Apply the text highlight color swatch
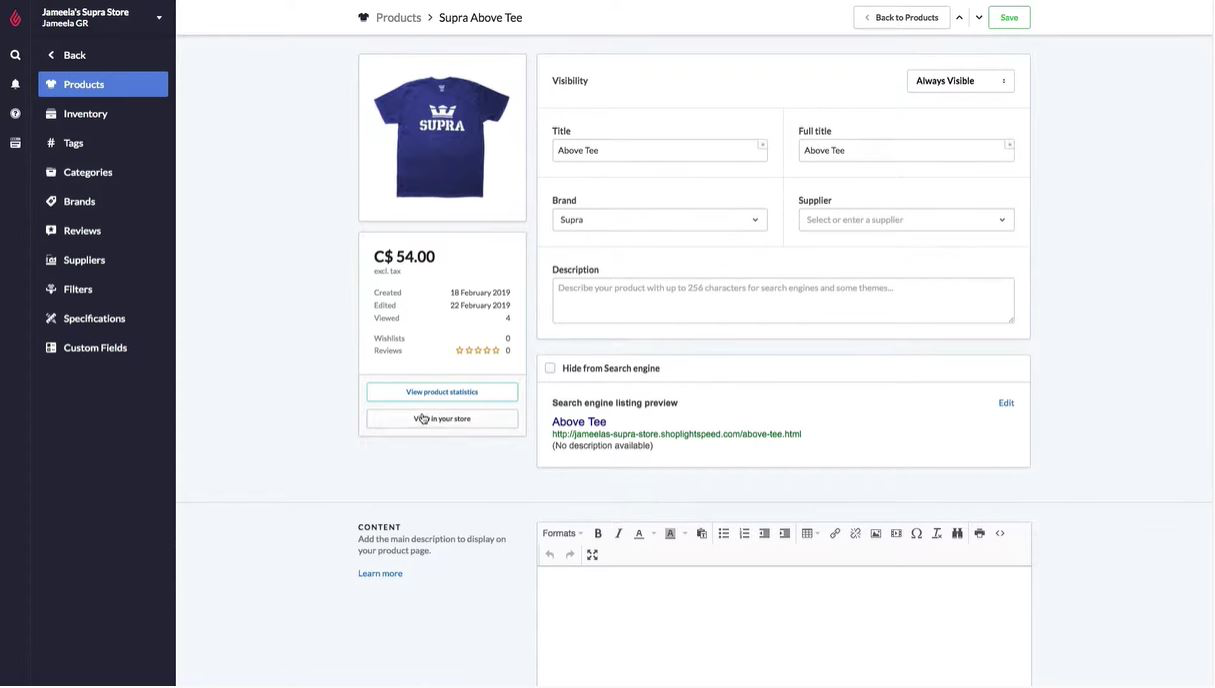The height and width of the screenshot is (688, 1215). point(668,532)
